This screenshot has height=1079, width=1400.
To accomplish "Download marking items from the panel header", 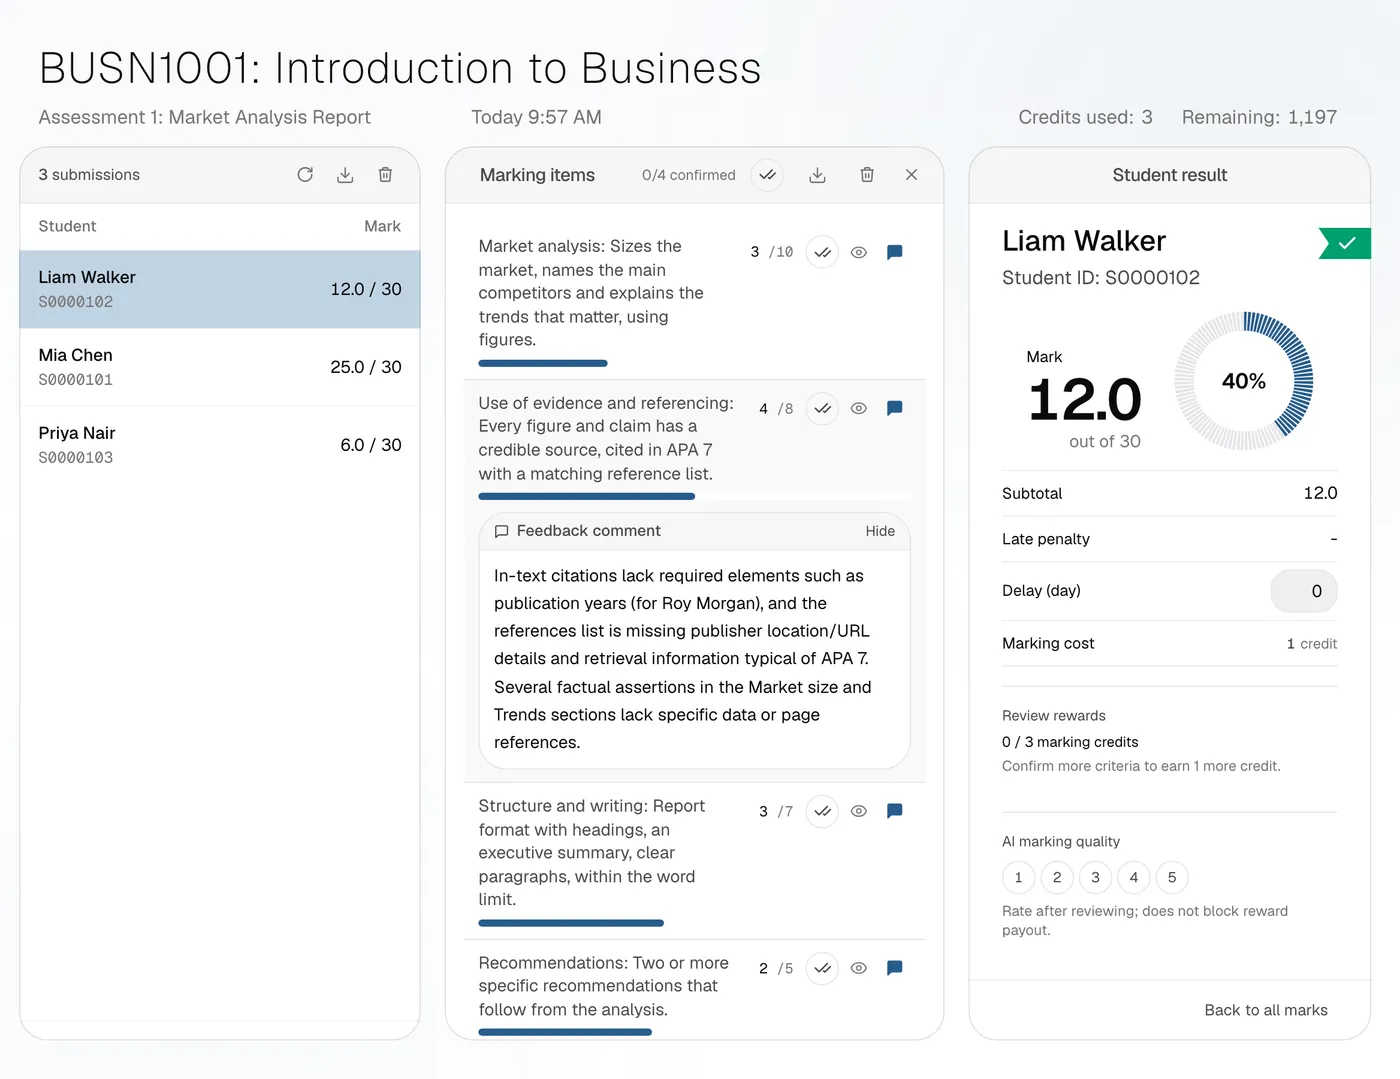I will (817, 175).
